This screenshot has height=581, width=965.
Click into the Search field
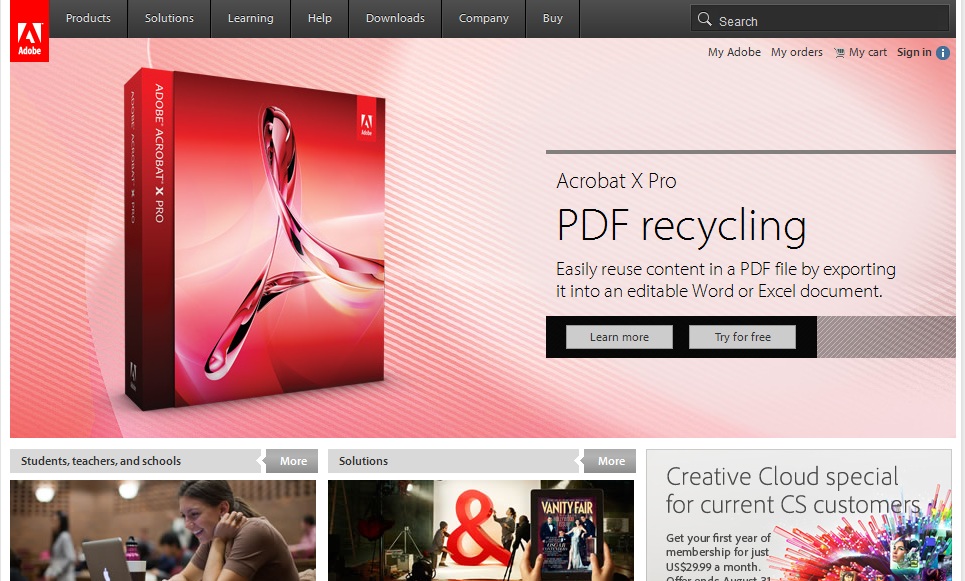(820, 18)
